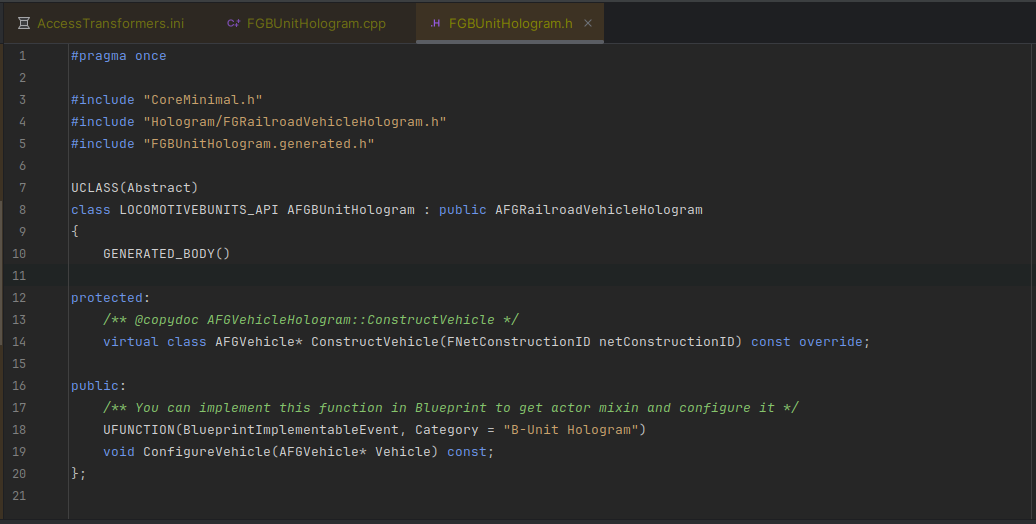Viewport: 1036px width, 524px height.
Task: Click the "protected:" access specifier
Action: click(110, 298)
